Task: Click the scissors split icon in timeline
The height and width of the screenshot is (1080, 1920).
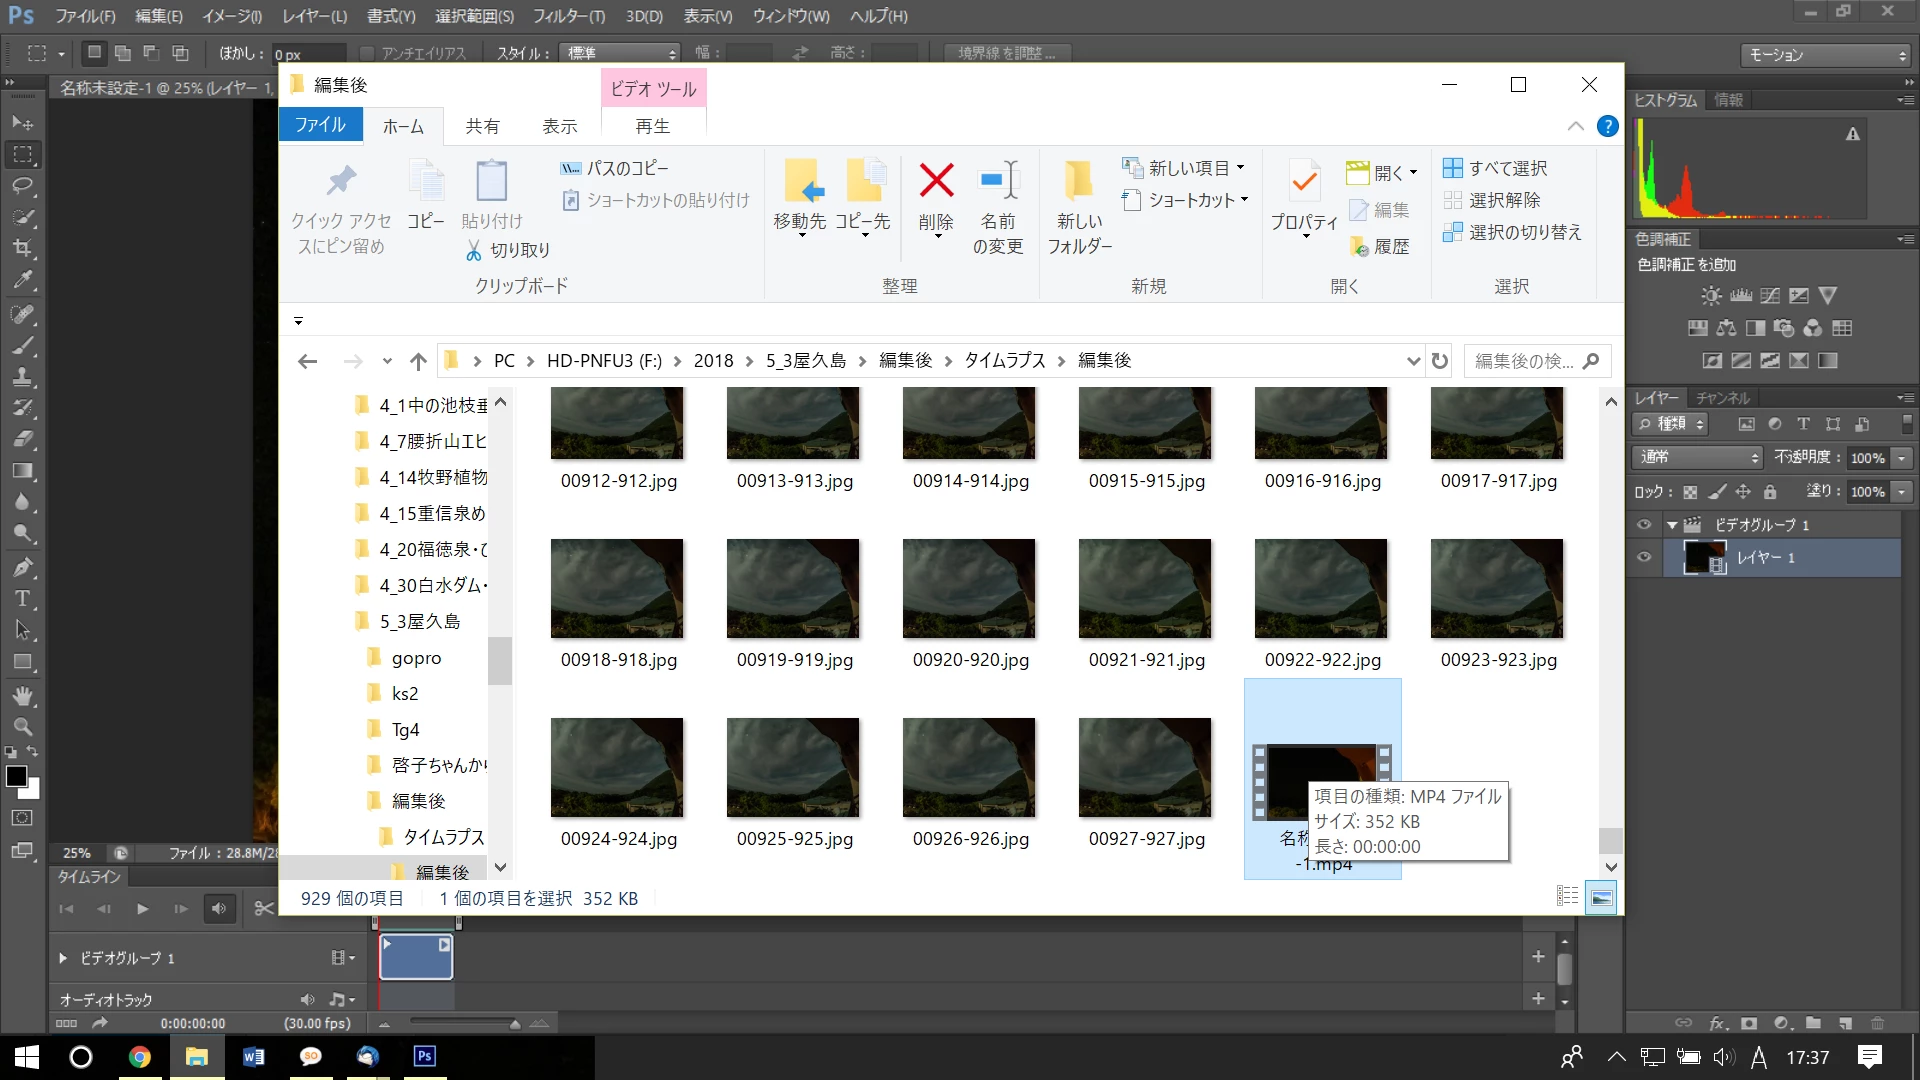Action: click(264, 908)
